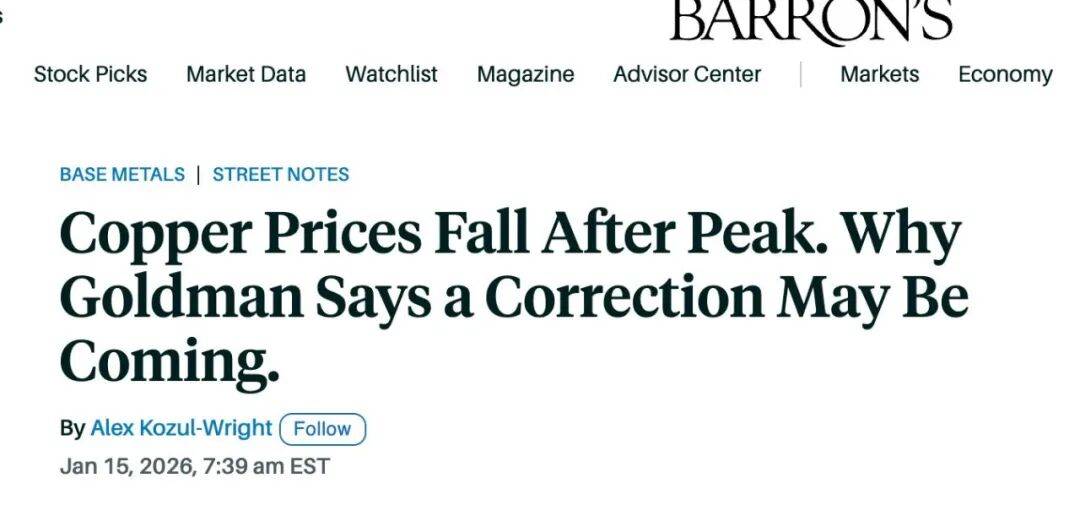Viewport: 1080px width, 505px height.
Task: Click the Barron's logo
Action: click(810, 20)
